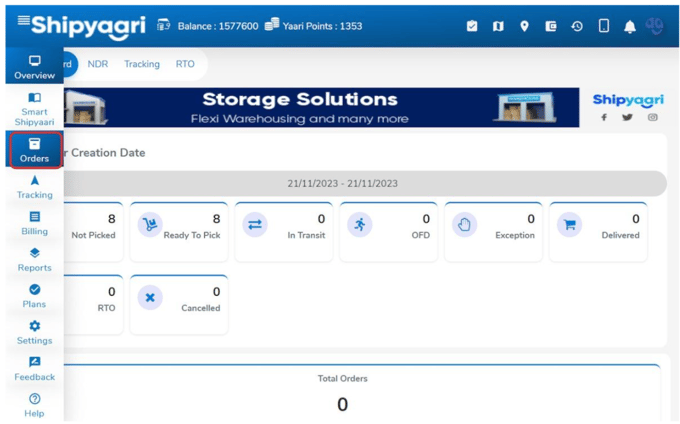Click the notification bell icon
The image size is (680, 424).
pyautogui.click(x=629, y=27)
